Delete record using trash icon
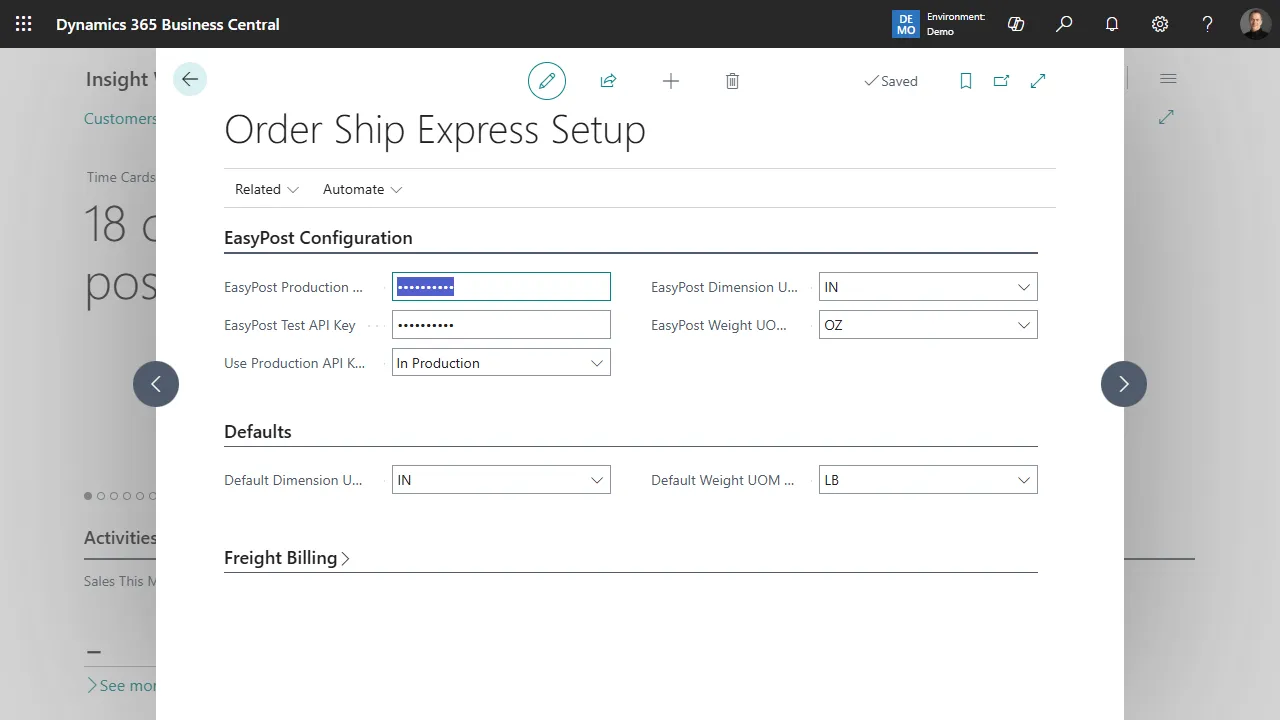1280x720 pixels. [x=732, y=81]
